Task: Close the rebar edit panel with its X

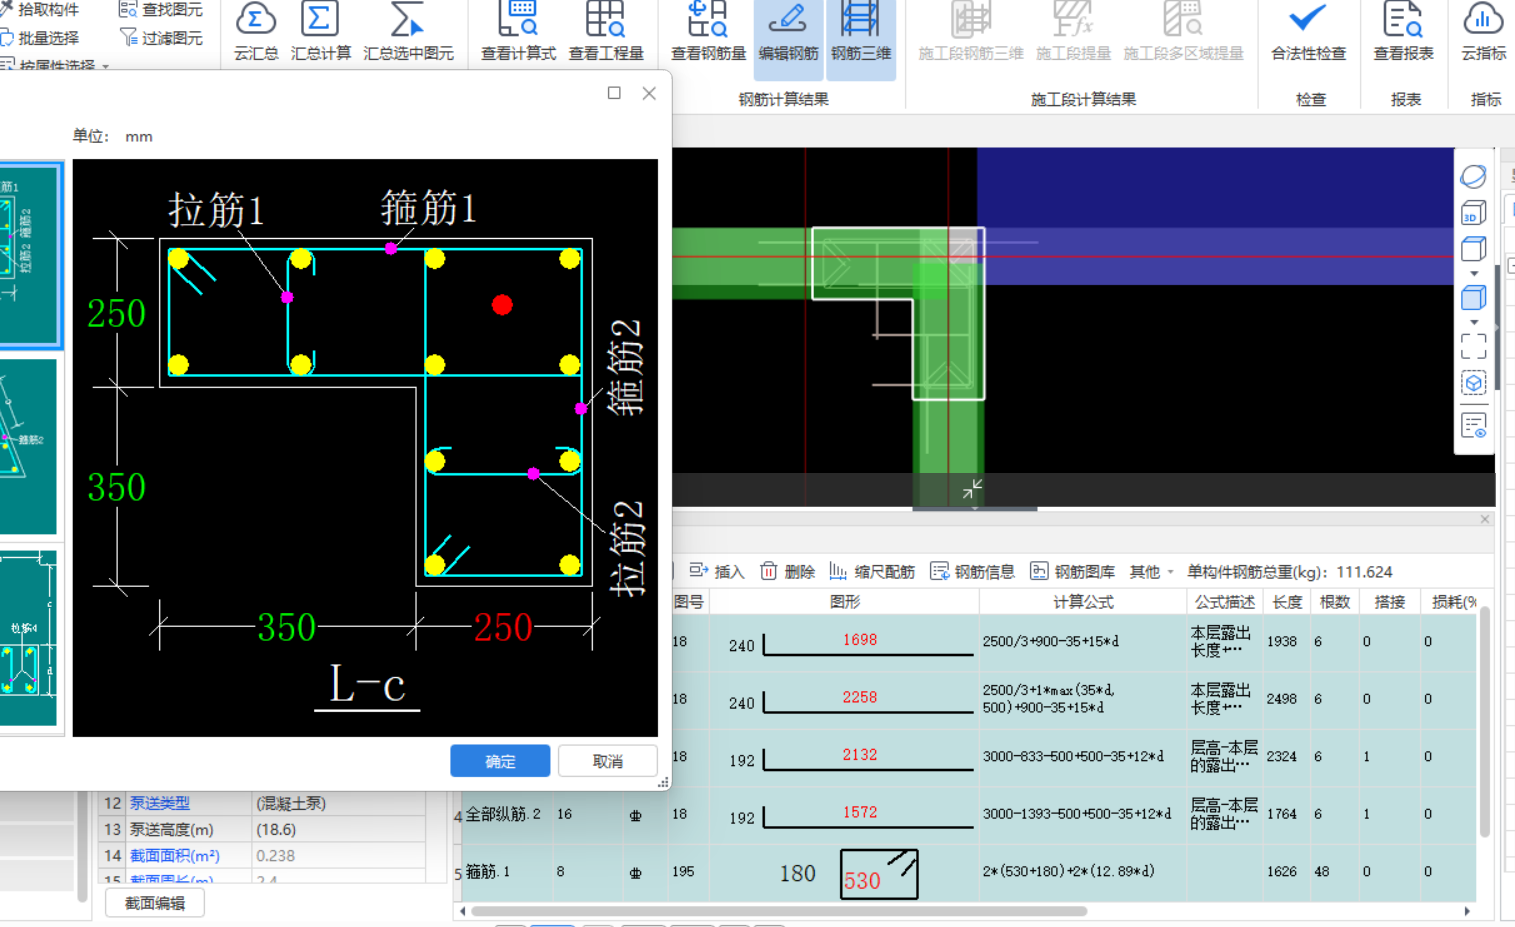Action: [1485, 519]
